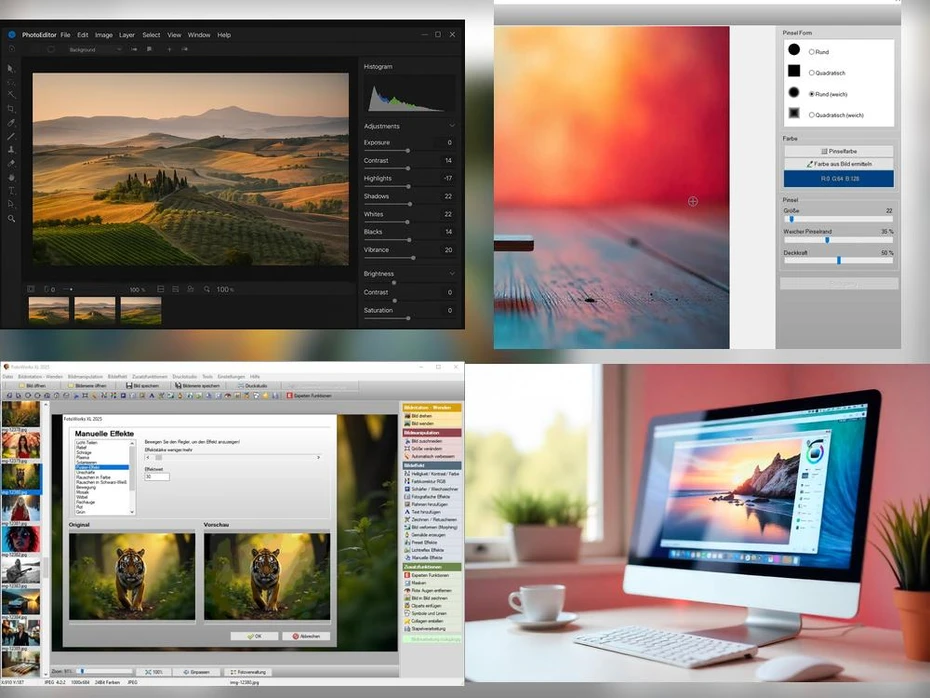
Task: Open the Background layer dropdown
Action: [x=96, y=49]
